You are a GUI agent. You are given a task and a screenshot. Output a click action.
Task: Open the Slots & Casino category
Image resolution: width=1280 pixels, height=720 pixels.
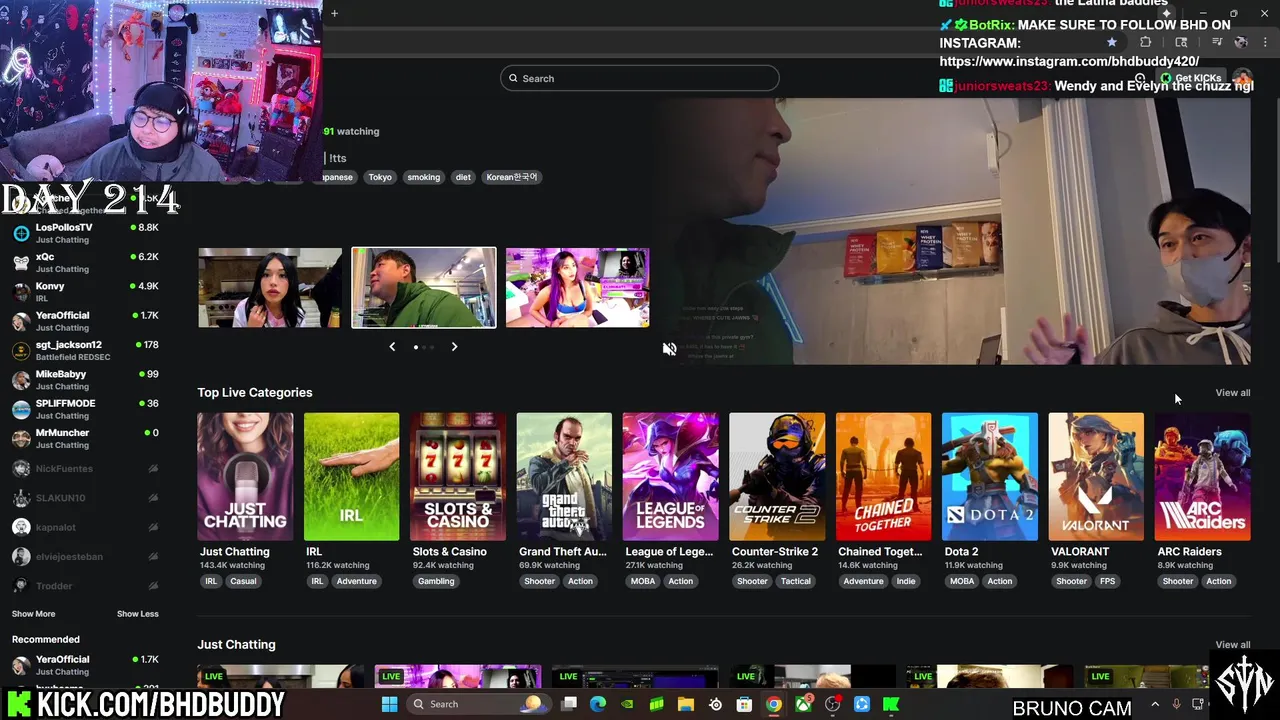coord(458,476)
